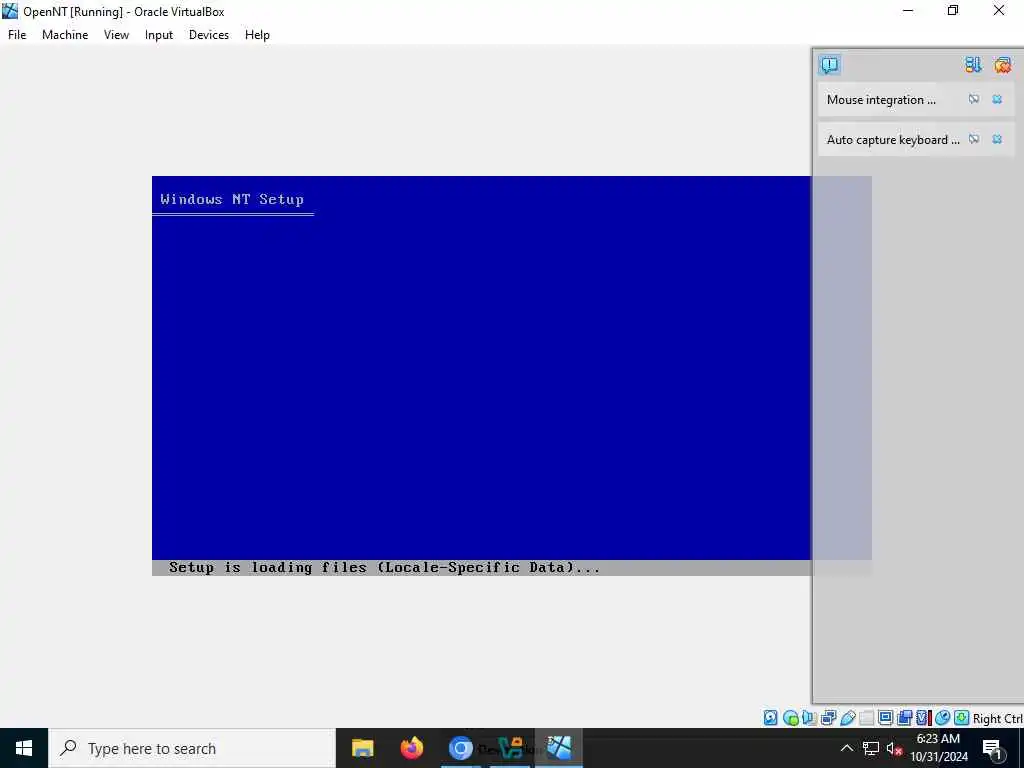This screenshot has width=1024, height=768.
Task: Expand the Mouse integration notification text
Action: point(881,100)
